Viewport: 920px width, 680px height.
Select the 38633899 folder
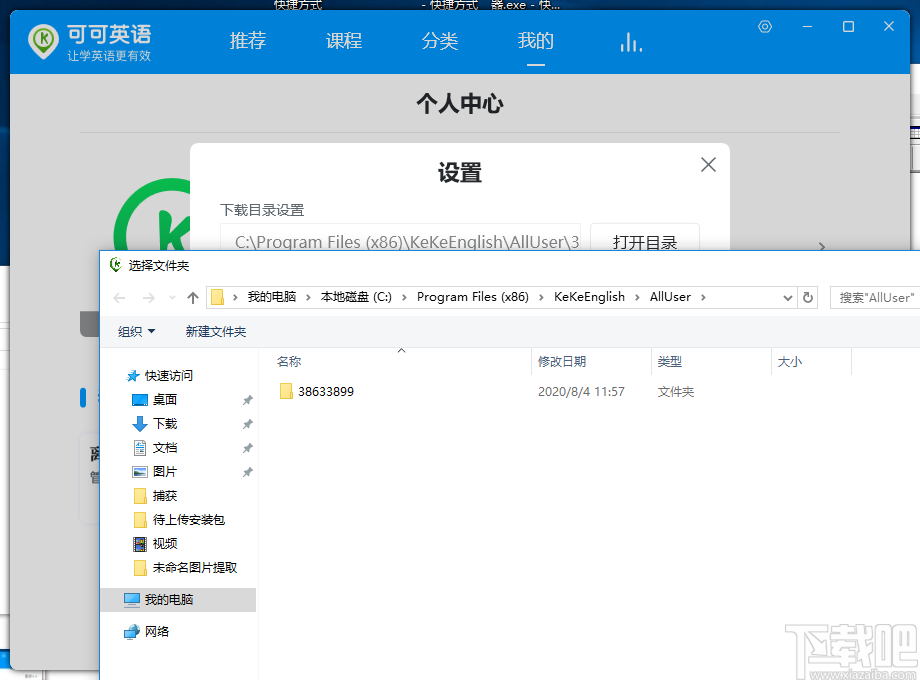tap(324, 391)
